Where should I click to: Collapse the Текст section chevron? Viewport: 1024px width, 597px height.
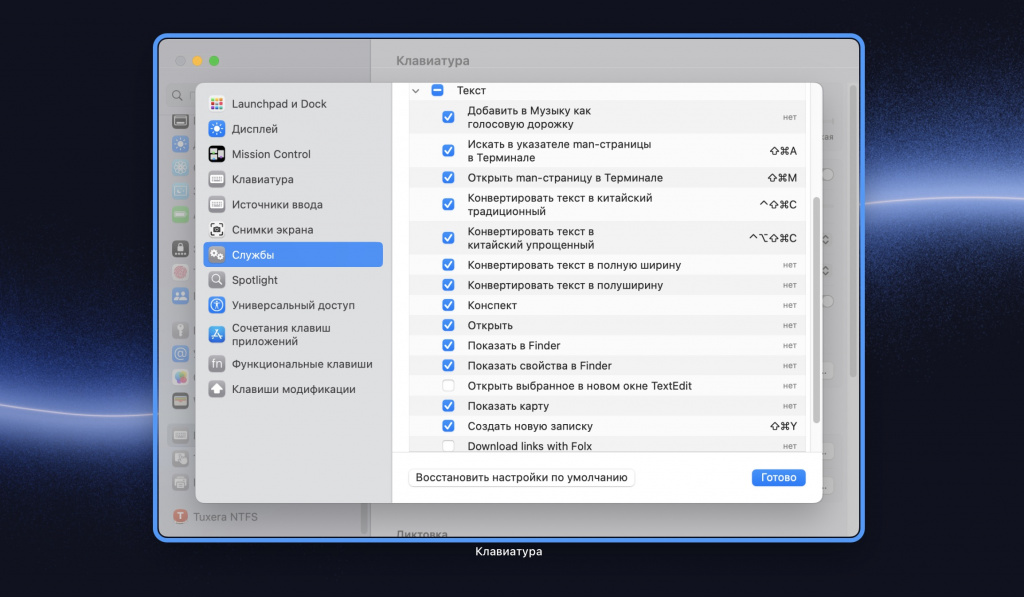(x=416, y=91)
